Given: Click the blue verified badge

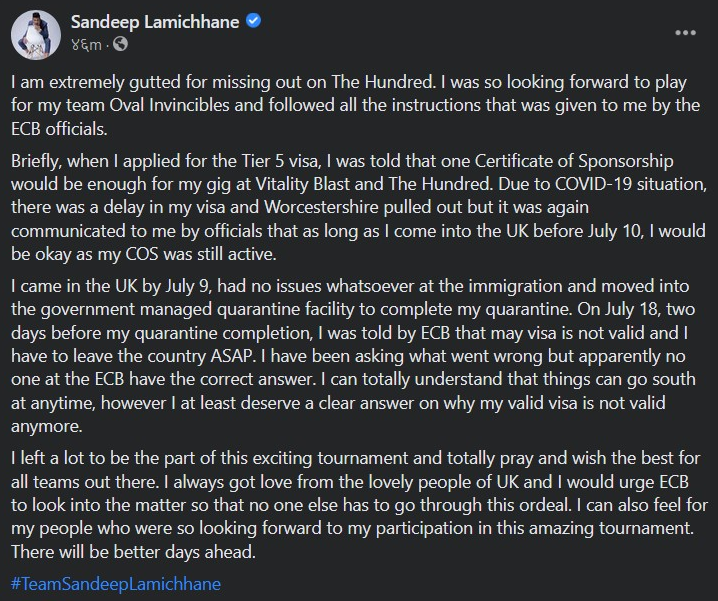Looking at the screenshot, I should pos(254,21).
